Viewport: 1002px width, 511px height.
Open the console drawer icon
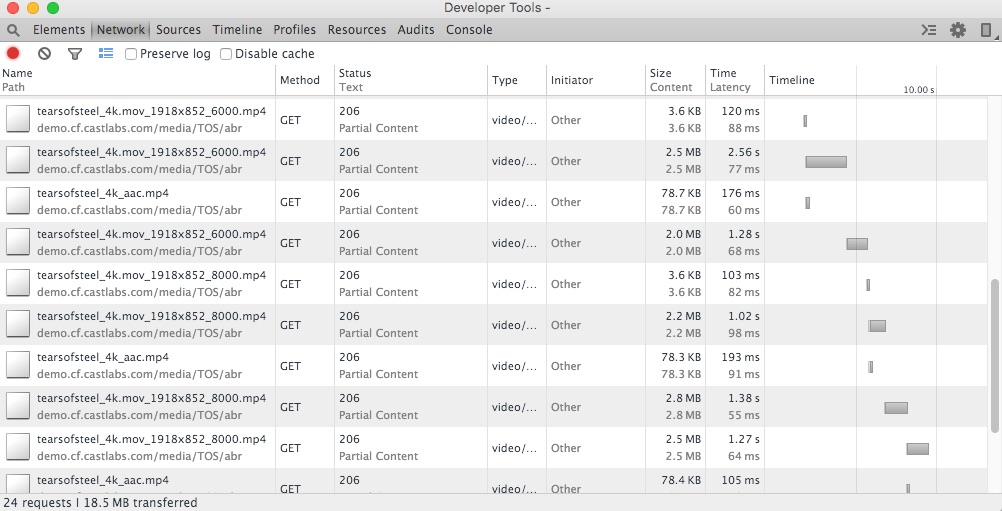pyautogui.click(x=929, y=30)
